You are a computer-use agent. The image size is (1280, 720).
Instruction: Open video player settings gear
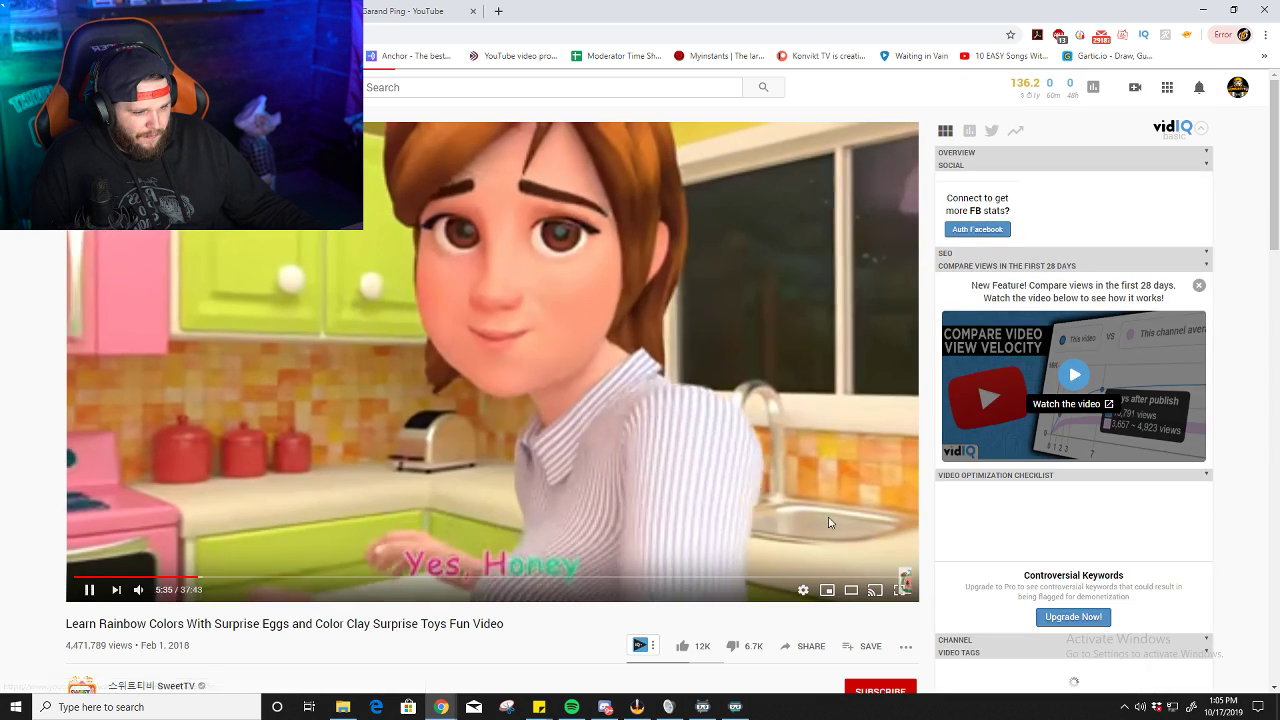[803, 590]
